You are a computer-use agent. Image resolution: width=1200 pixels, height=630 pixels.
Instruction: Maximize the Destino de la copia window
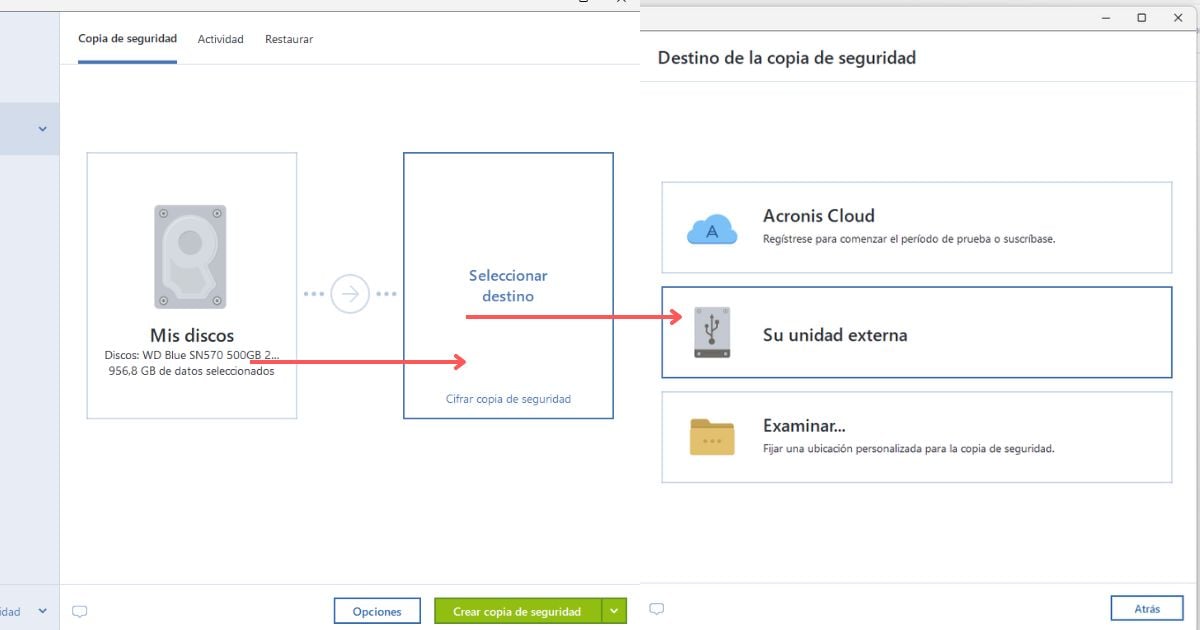[1142, 18]
